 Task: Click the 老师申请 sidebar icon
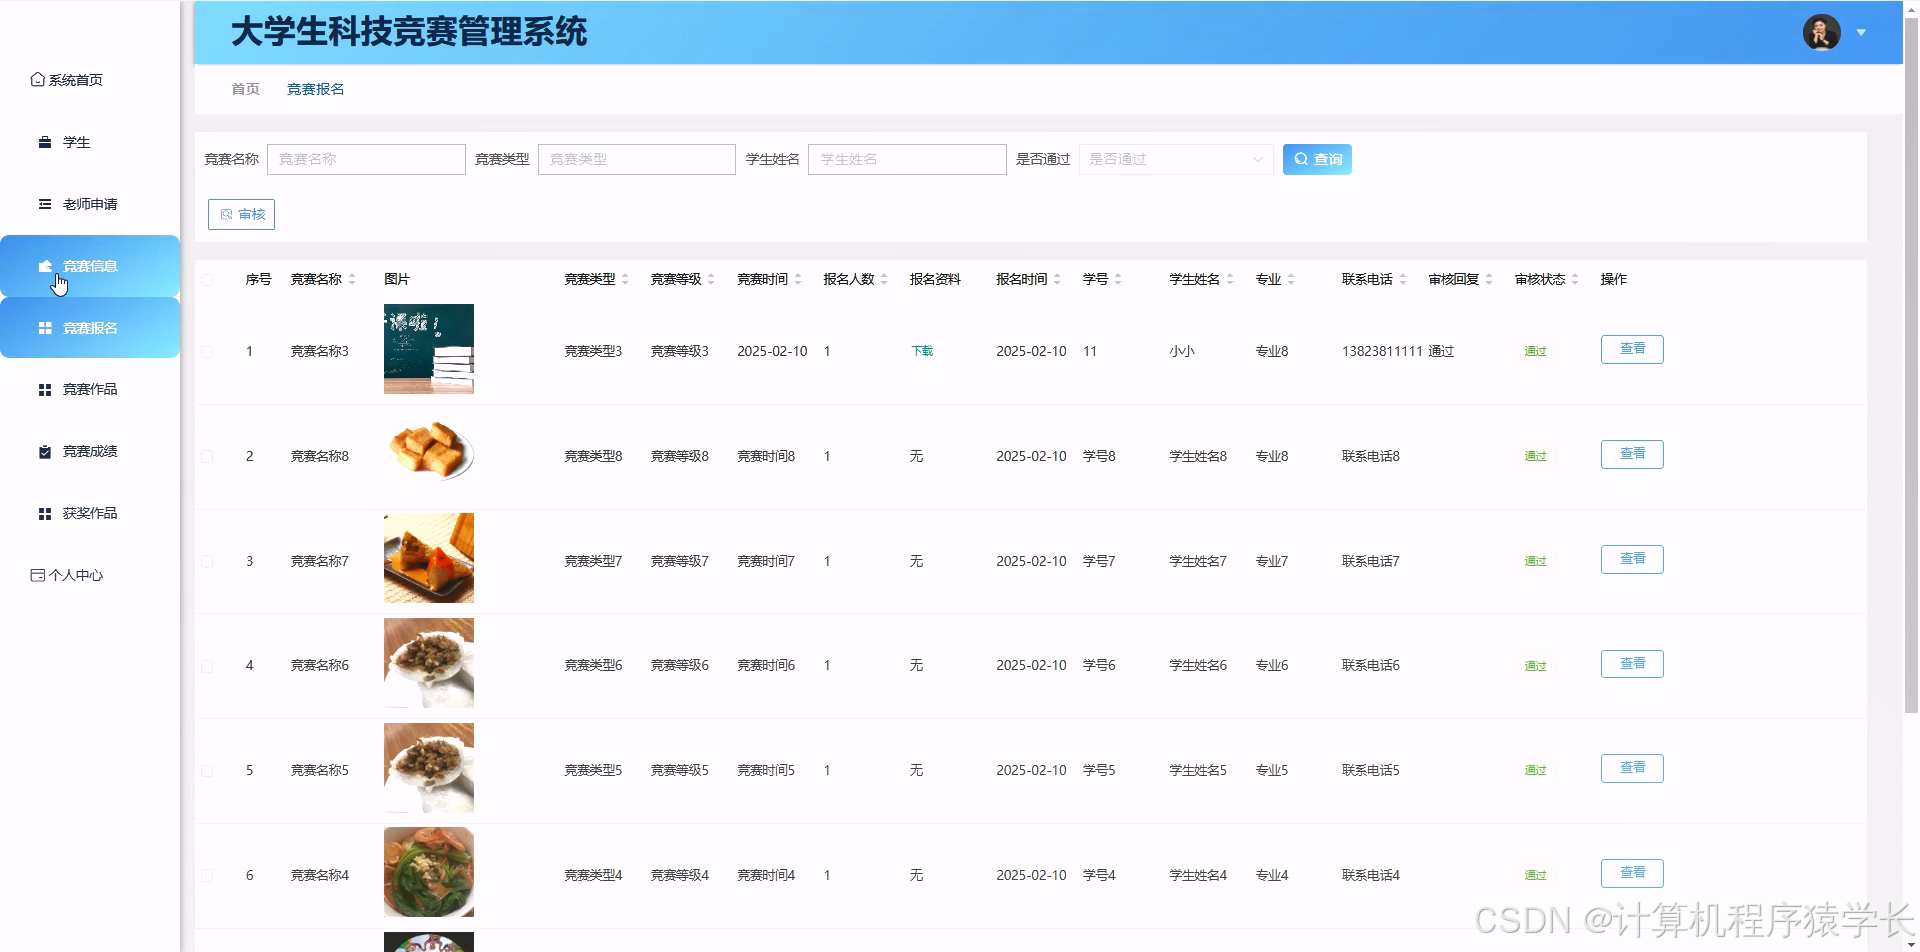pos(44,204)
